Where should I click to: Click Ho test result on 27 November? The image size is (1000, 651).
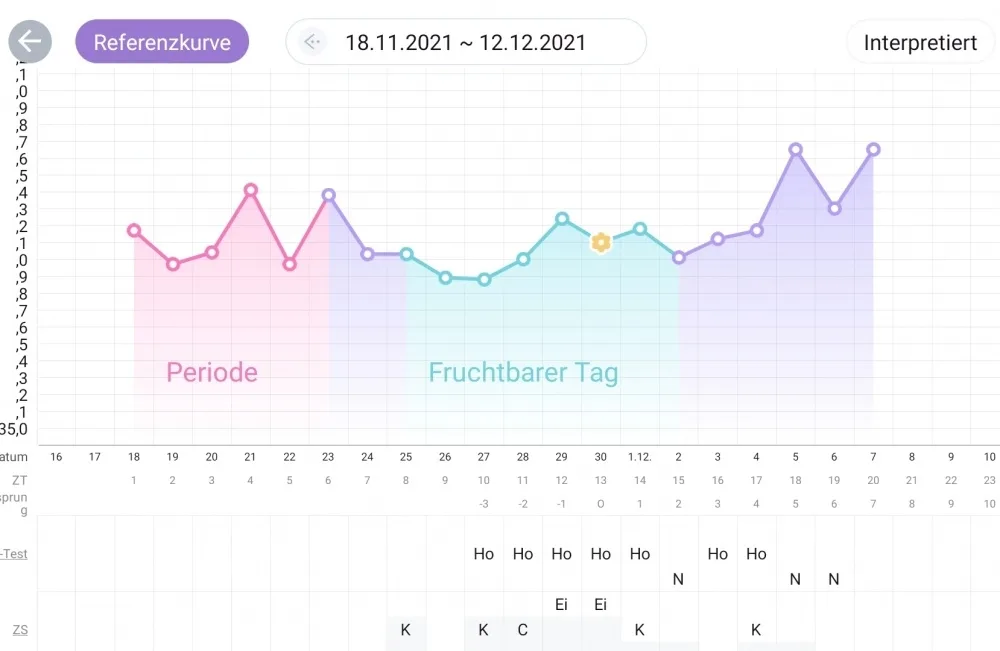click(483, 554)
